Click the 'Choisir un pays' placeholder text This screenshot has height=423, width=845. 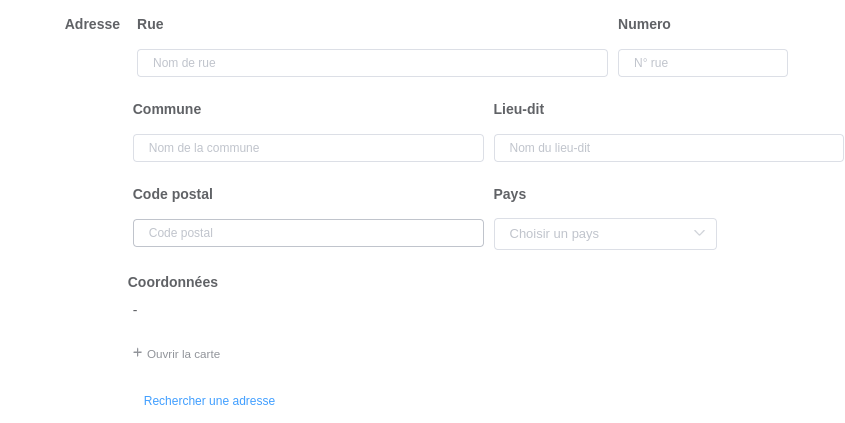coord(554,234)
